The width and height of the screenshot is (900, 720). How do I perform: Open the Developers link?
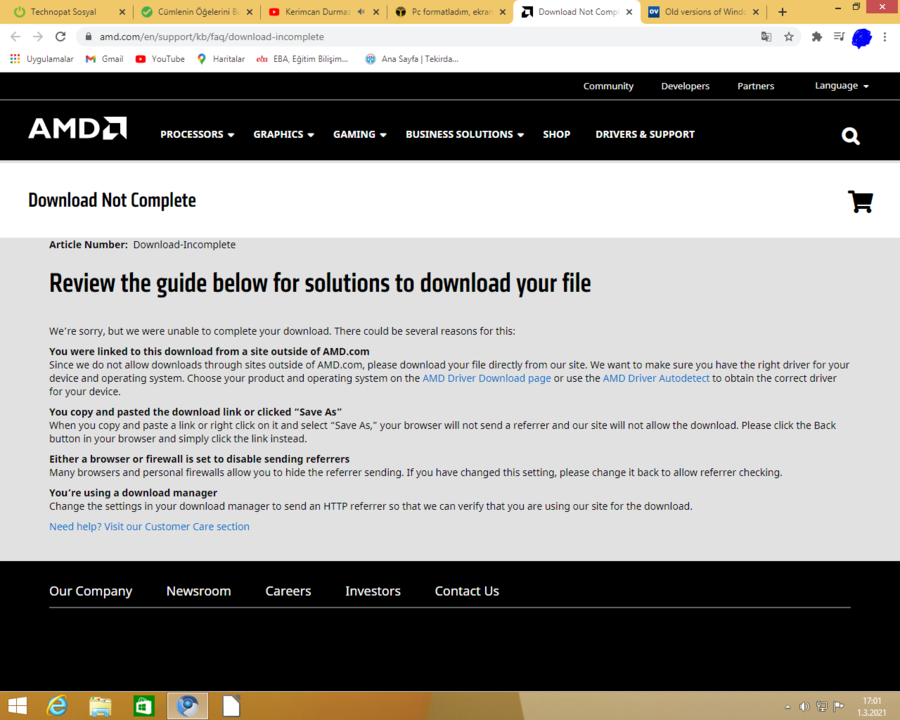click(685, 86)
